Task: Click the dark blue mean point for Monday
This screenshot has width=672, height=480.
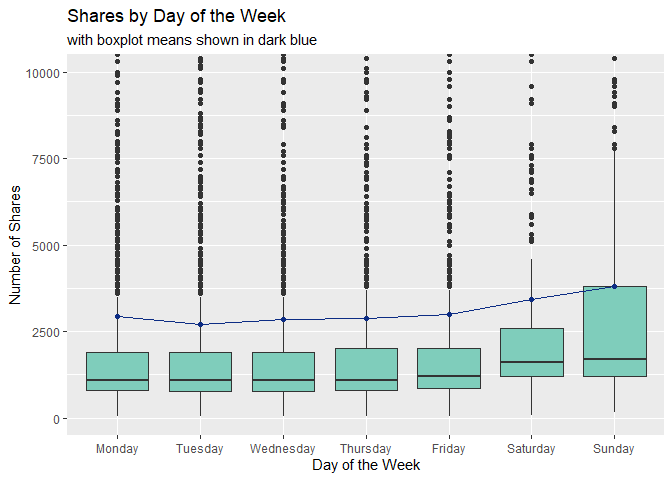Action: click(118, 317)
